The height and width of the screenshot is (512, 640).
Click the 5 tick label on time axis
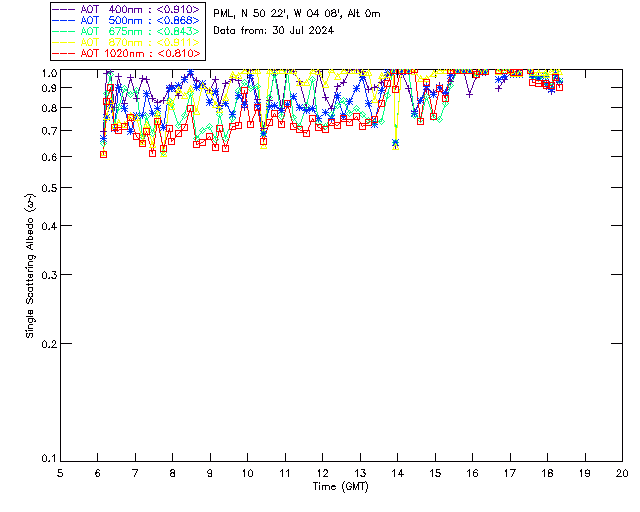coord(61,473)
